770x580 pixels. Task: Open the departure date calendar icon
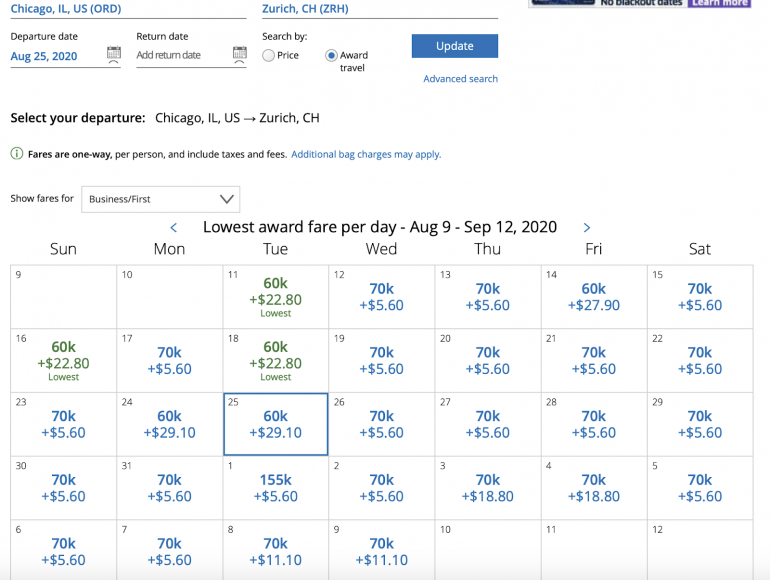(113, 54)
